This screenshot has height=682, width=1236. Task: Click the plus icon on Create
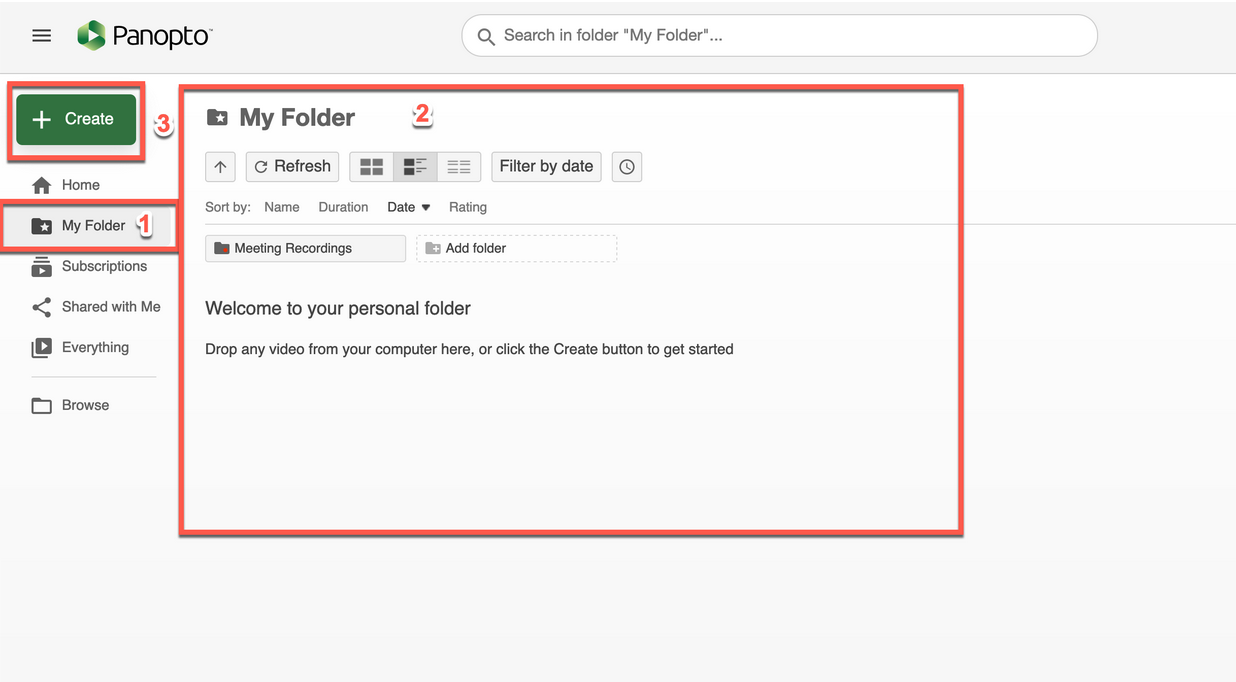41,119
